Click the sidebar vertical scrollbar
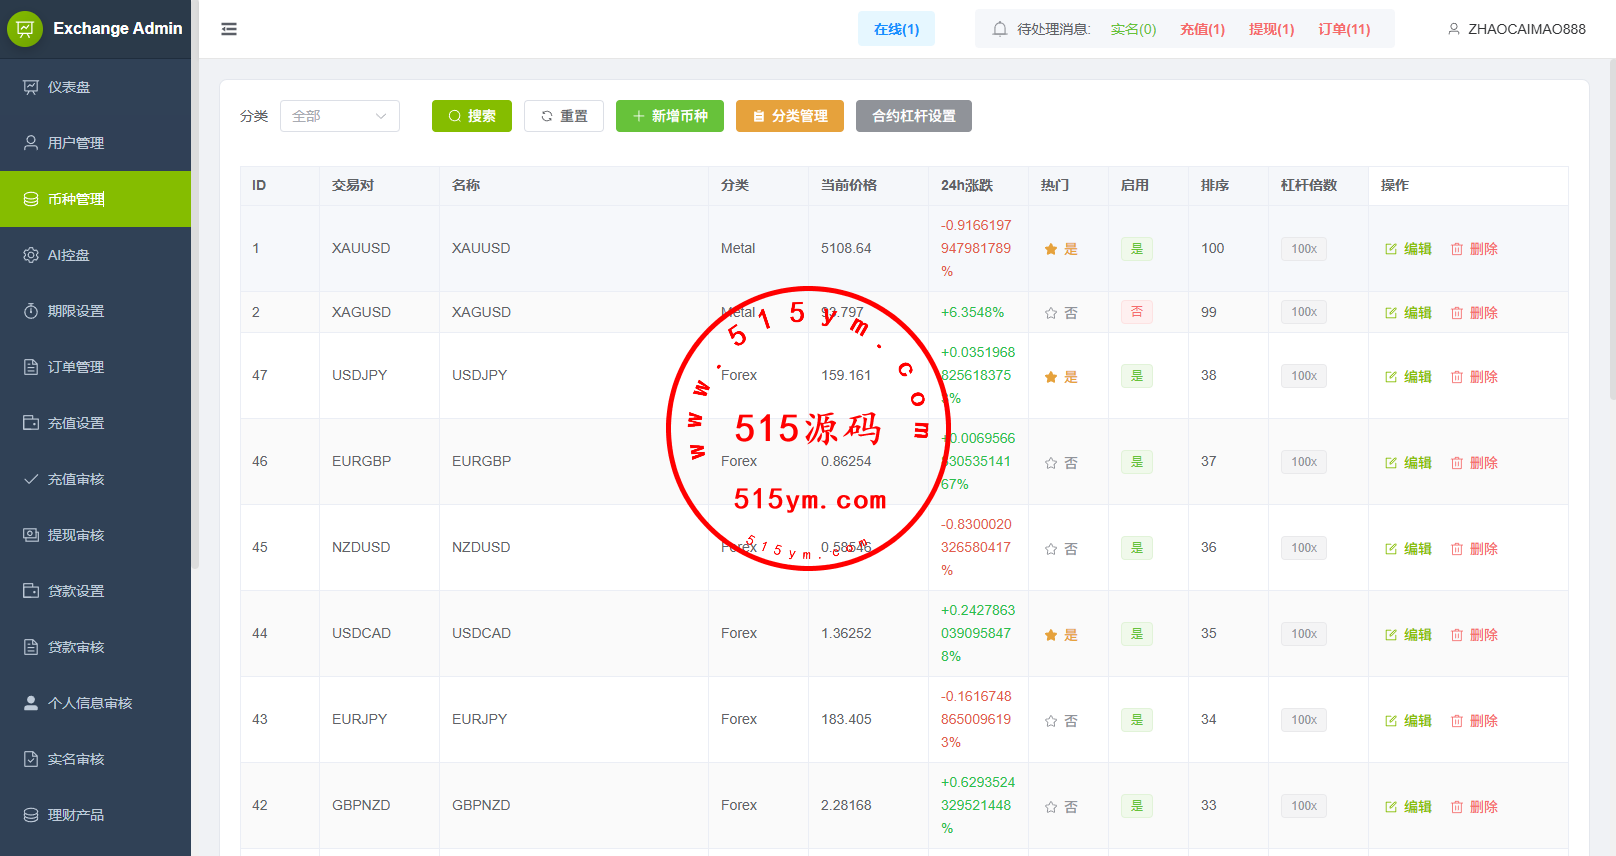This screenshot has width=1616, height=856. tap(195, 300)
